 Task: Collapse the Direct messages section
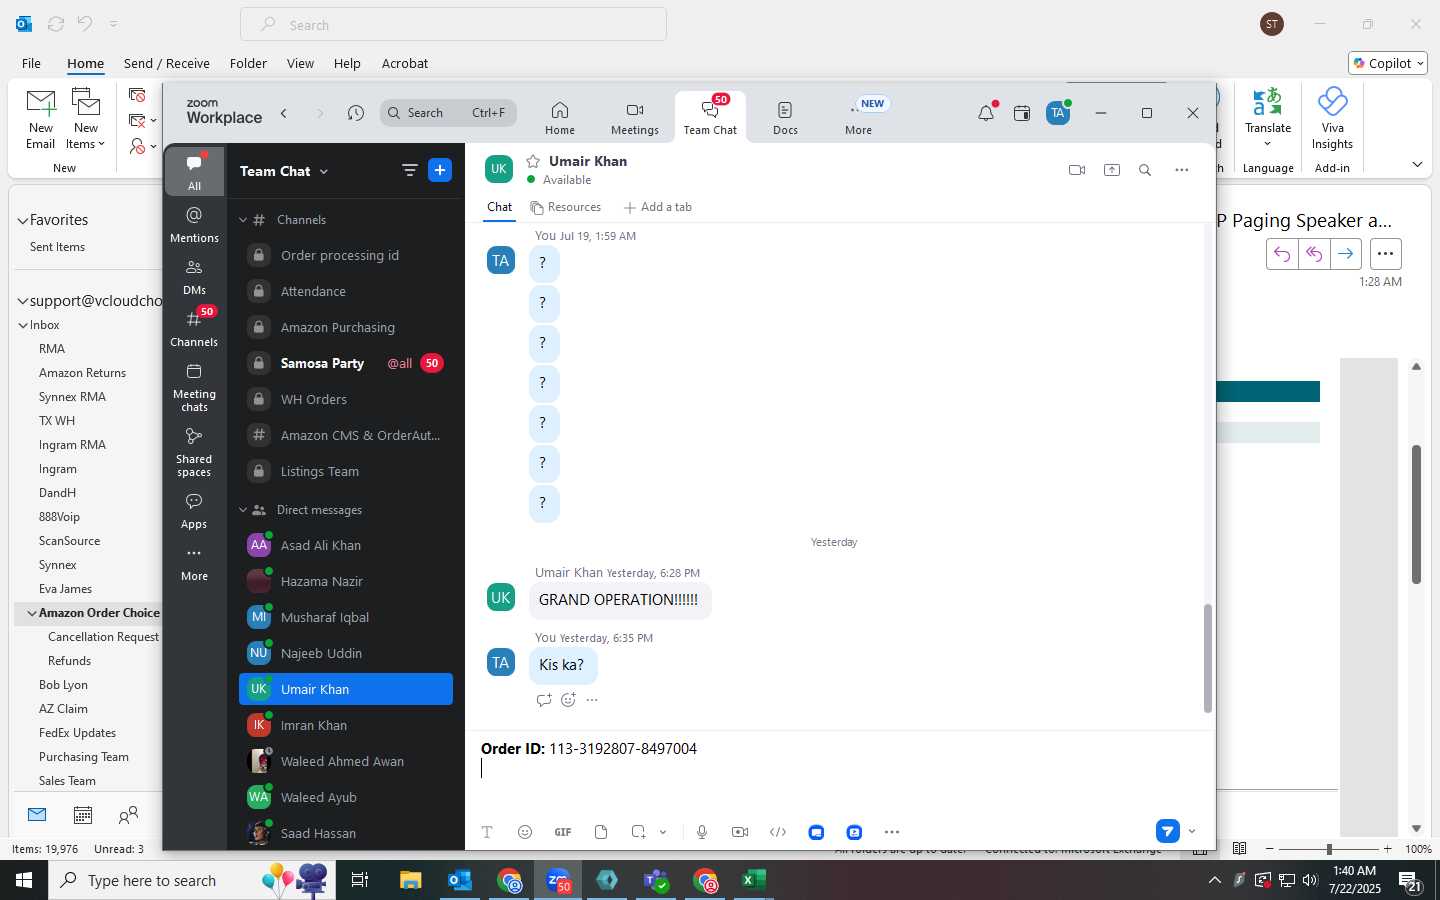tap(243, 510)
